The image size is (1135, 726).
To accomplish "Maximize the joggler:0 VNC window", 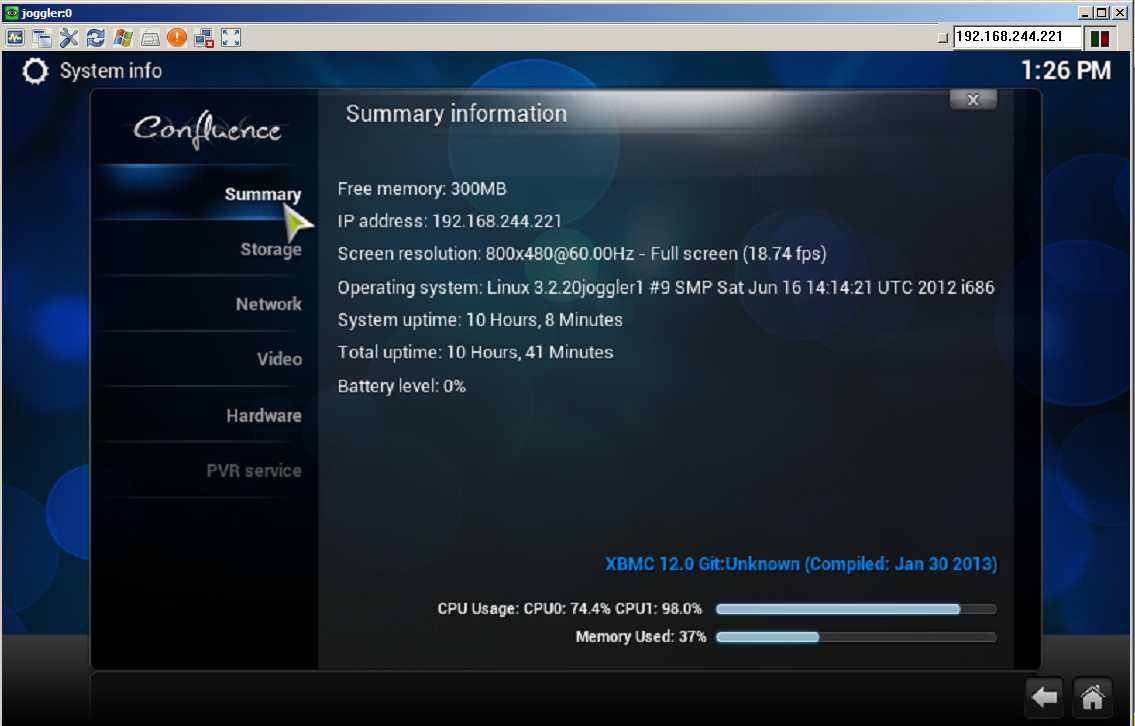I will [1100, 12].
